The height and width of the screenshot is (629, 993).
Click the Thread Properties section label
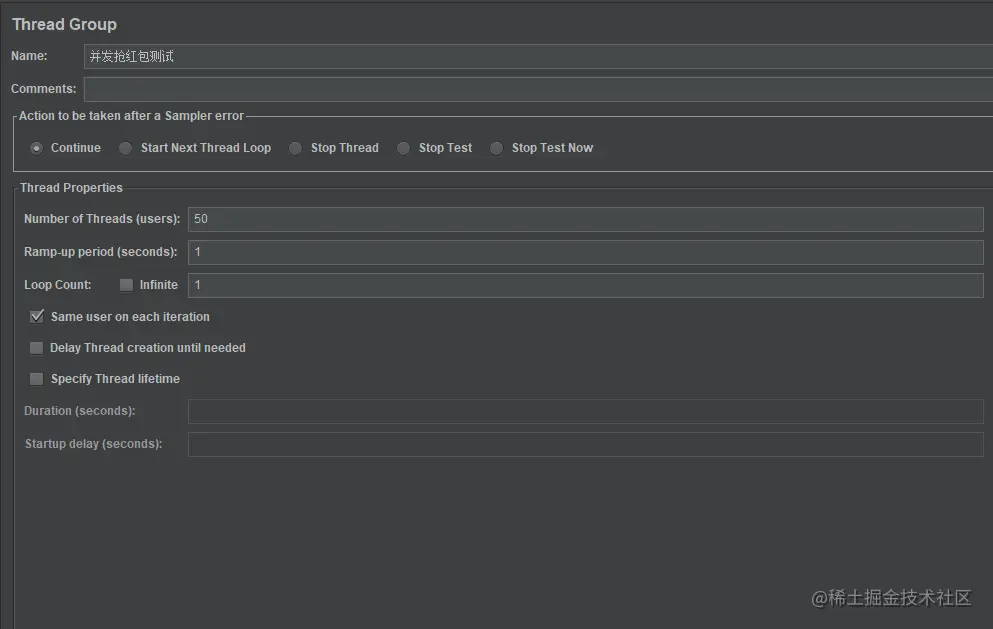coord(71,187)
